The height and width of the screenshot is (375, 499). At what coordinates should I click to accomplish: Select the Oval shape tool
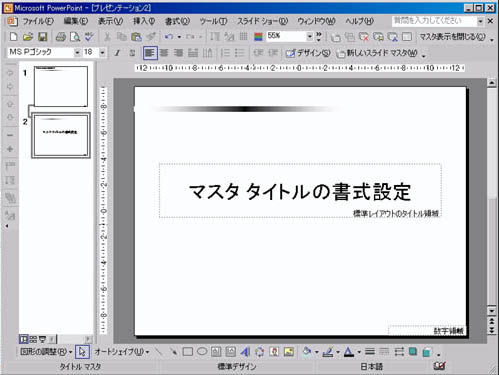click(x=202, y=352)
